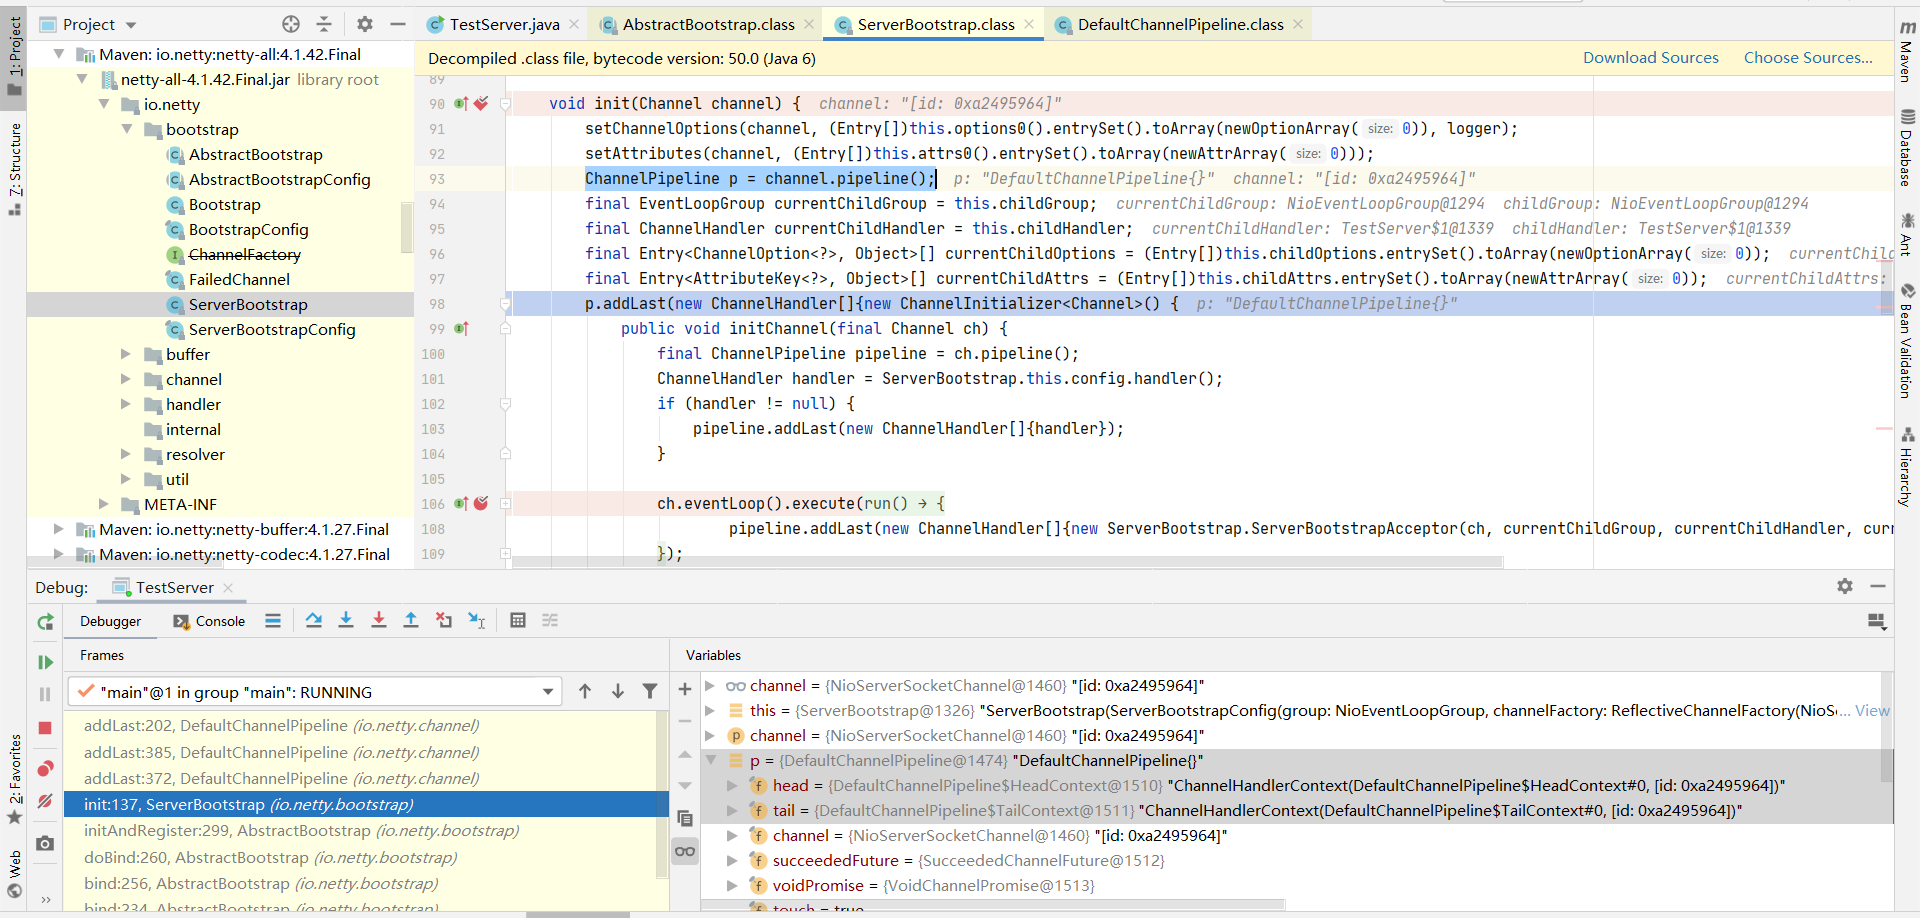Open Maven tool window
Image resolution: width=1920 pixels, height=918 pixels.
pyautogui.click(x=1907, y=52)
